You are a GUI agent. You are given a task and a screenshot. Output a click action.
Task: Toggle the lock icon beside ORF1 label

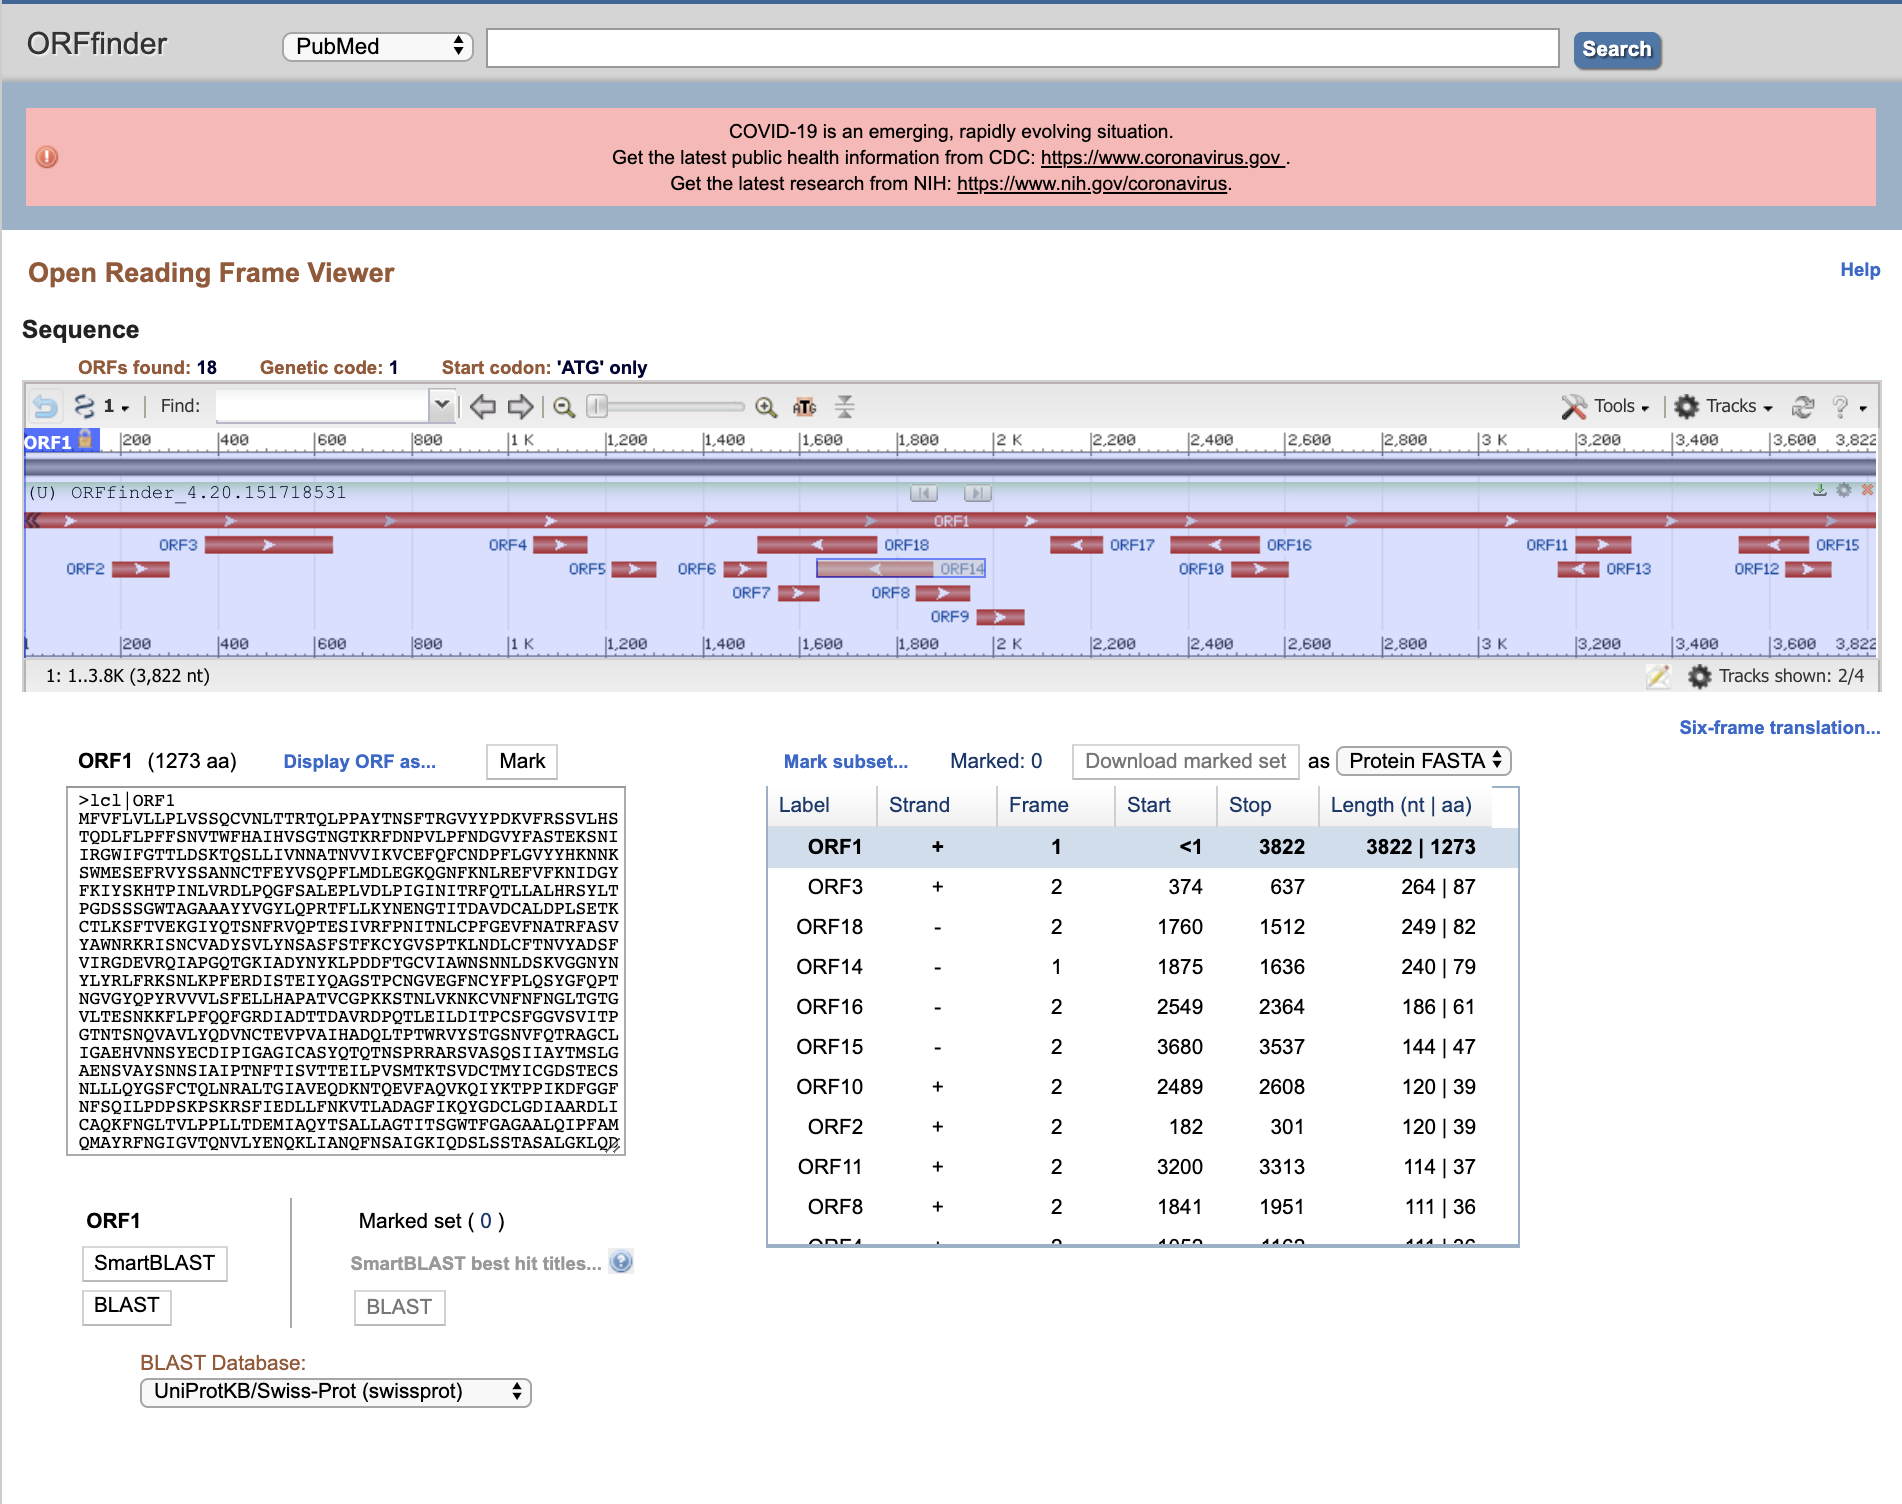click(86, 439)
